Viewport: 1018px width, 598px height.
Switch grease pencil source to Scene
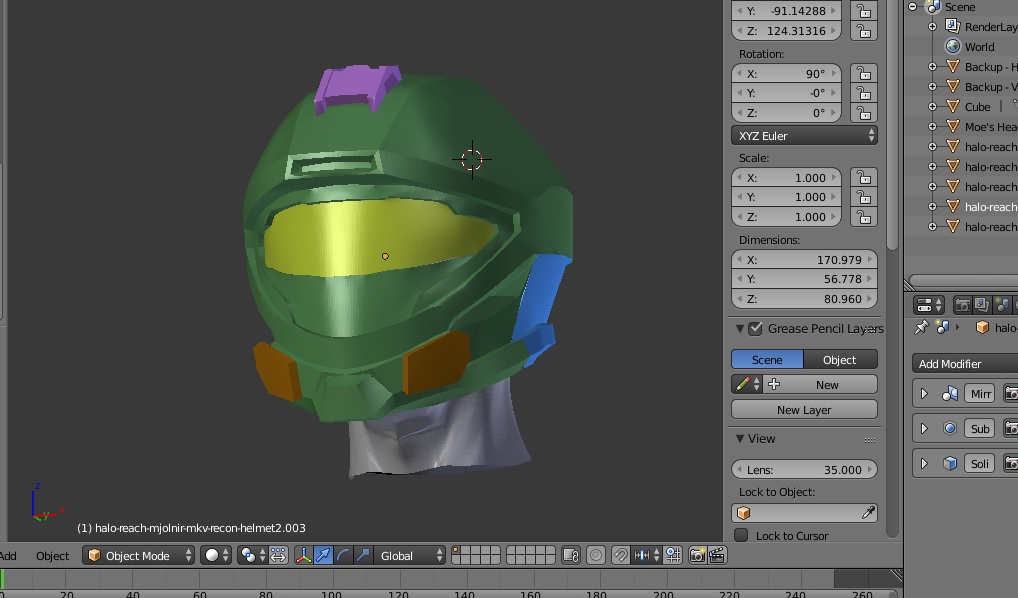pos(767,360)
